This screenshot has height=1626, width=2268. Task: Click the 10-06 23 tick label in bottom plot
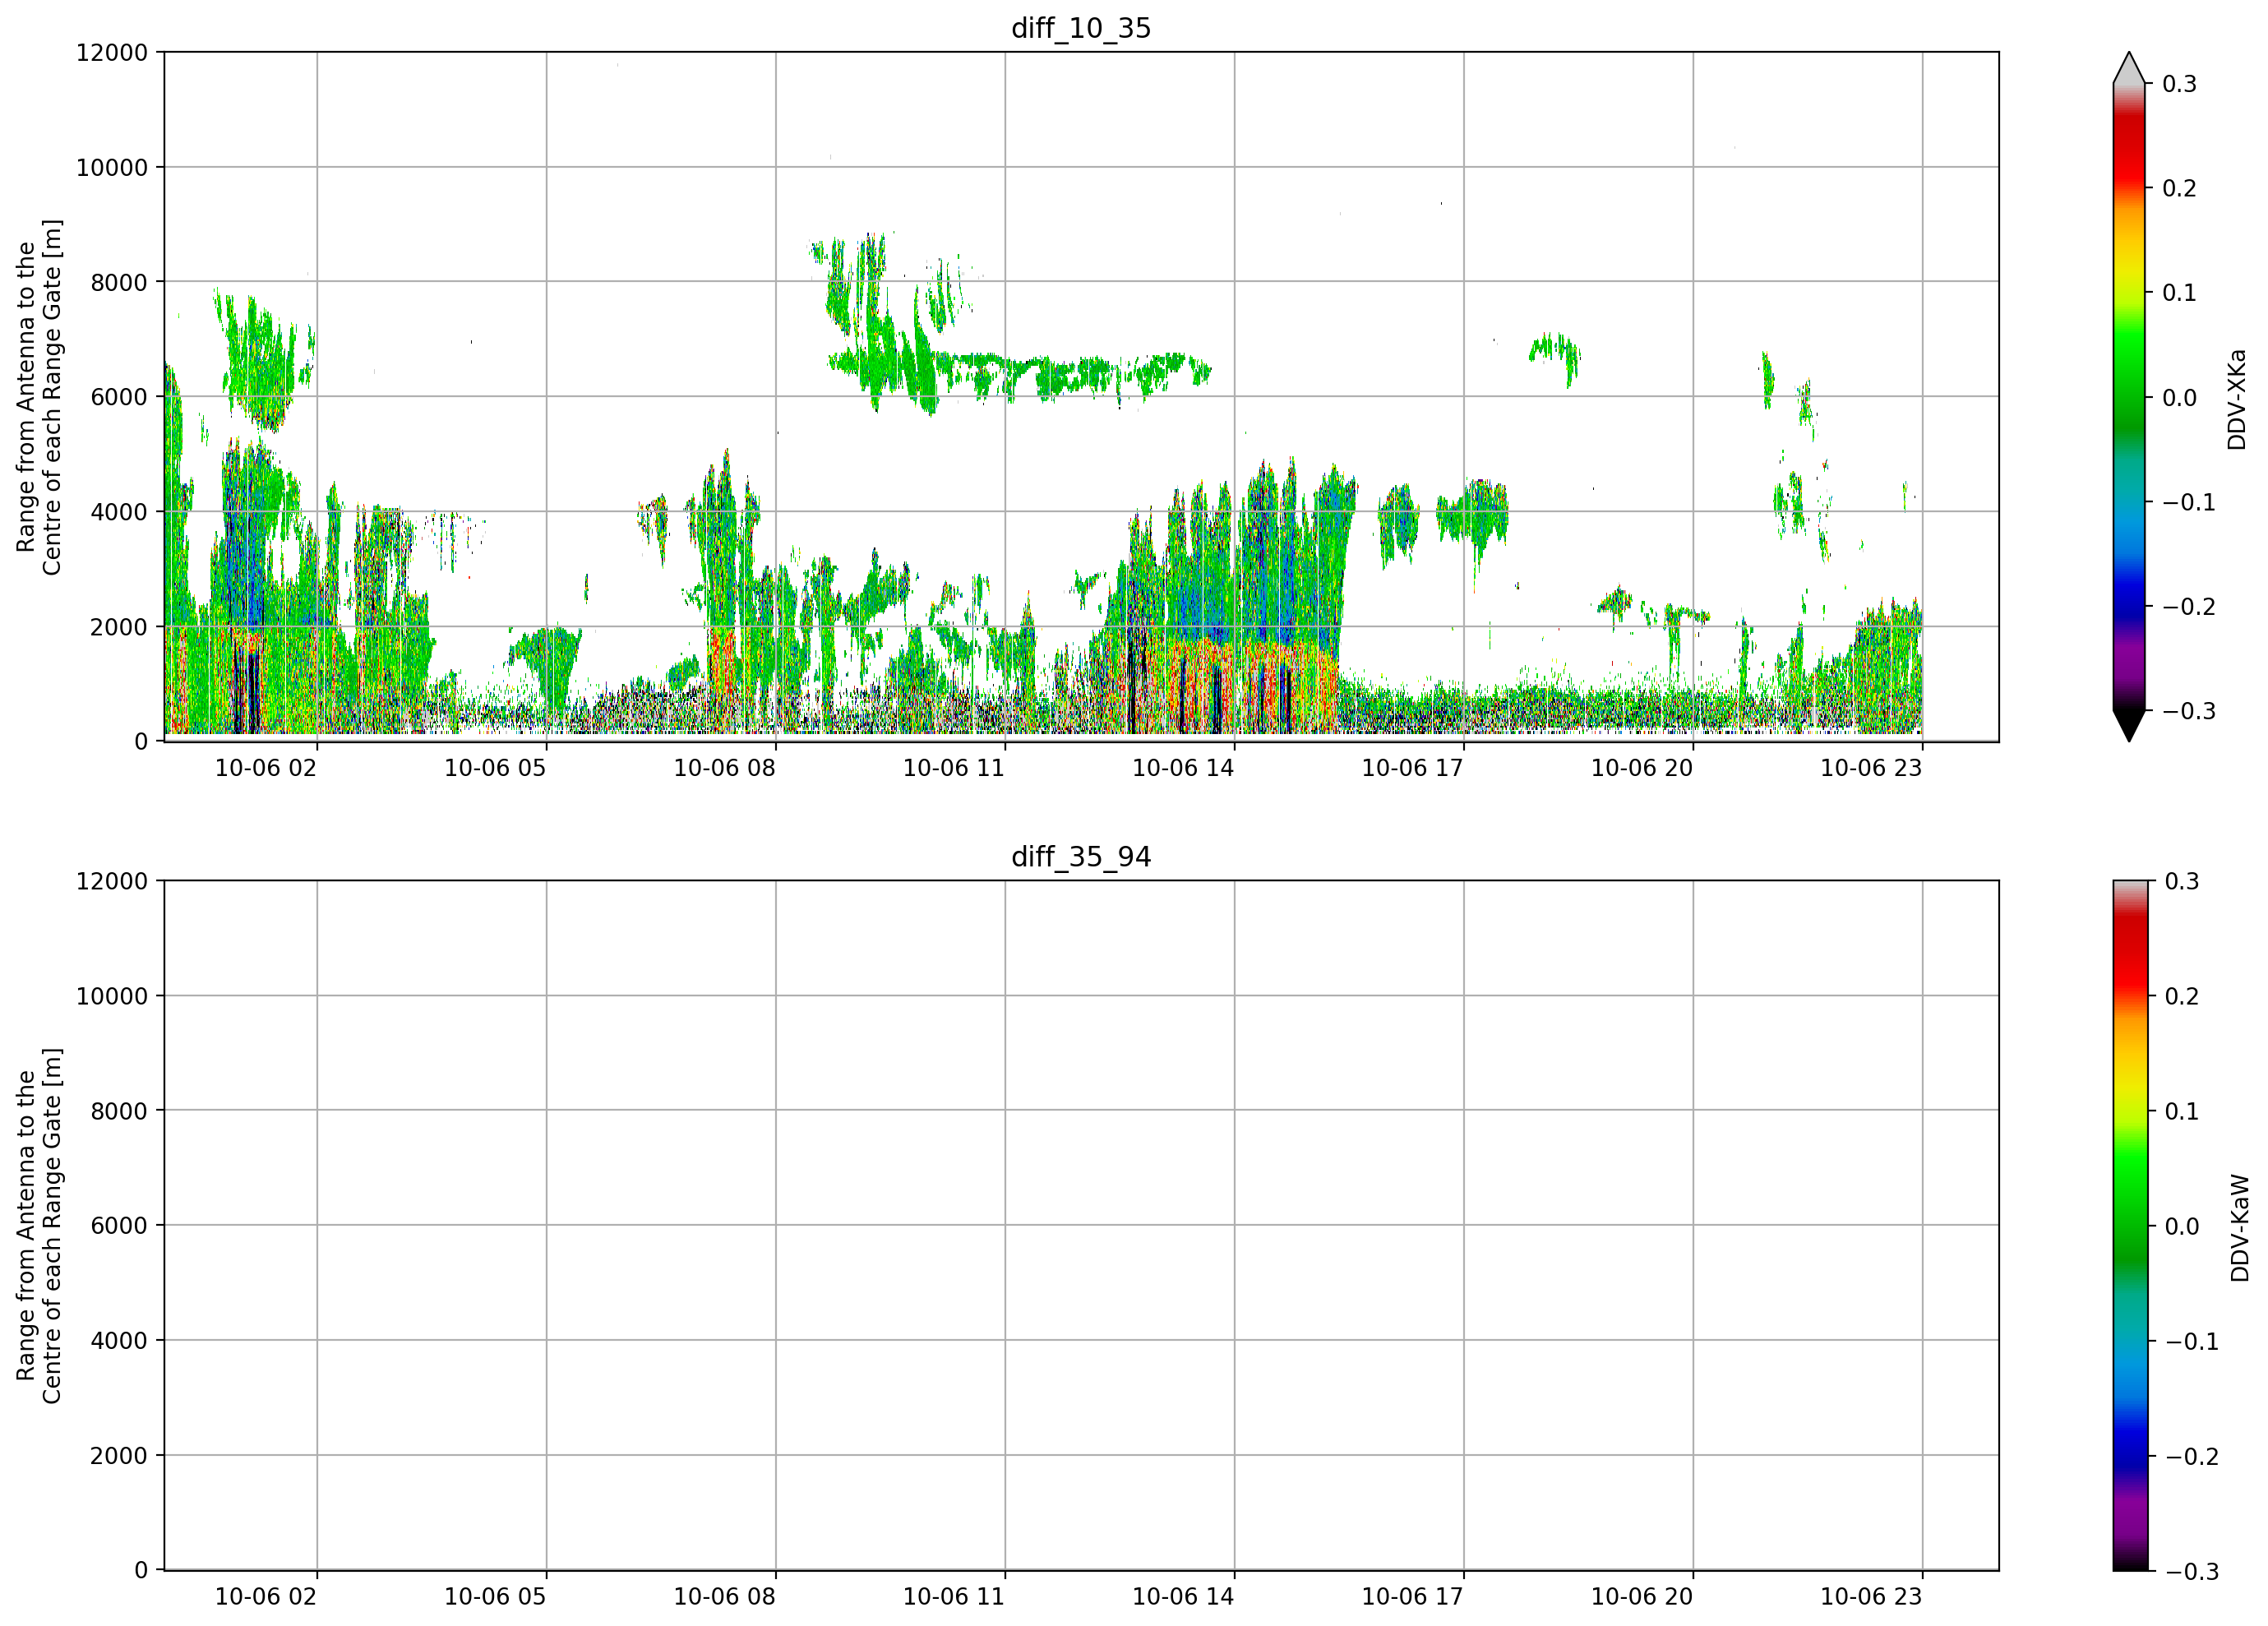[1870, 1597]
